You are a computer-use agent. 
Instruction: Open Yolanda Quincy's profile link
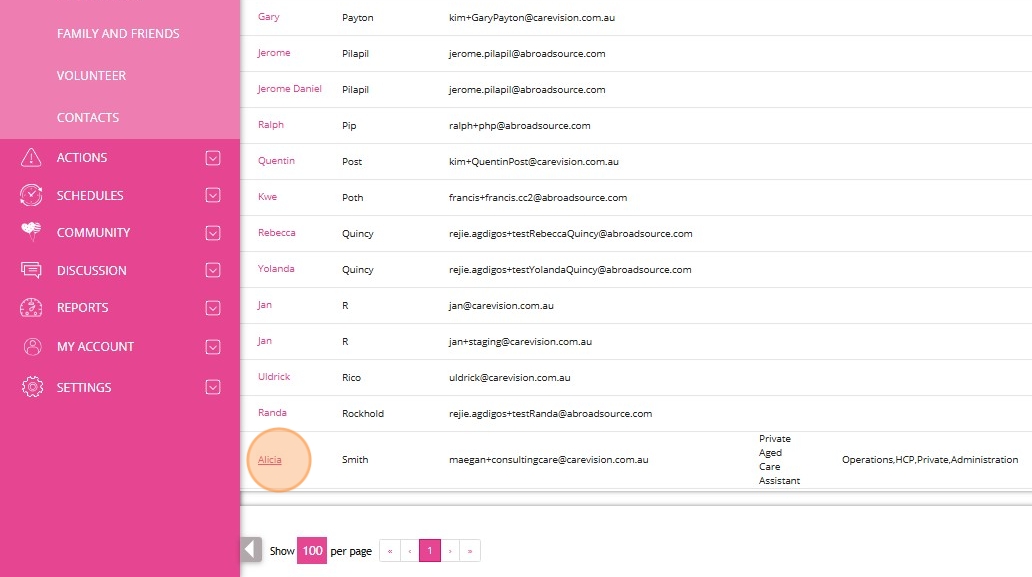276,269
